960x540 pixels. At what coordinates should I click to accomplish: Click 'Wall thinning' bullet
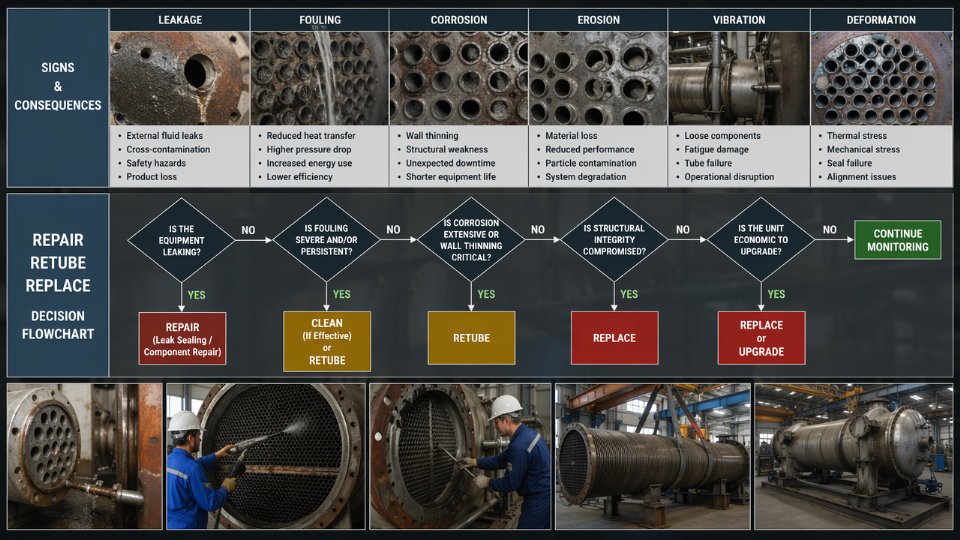pyautogui.click(x=432, y=136)
